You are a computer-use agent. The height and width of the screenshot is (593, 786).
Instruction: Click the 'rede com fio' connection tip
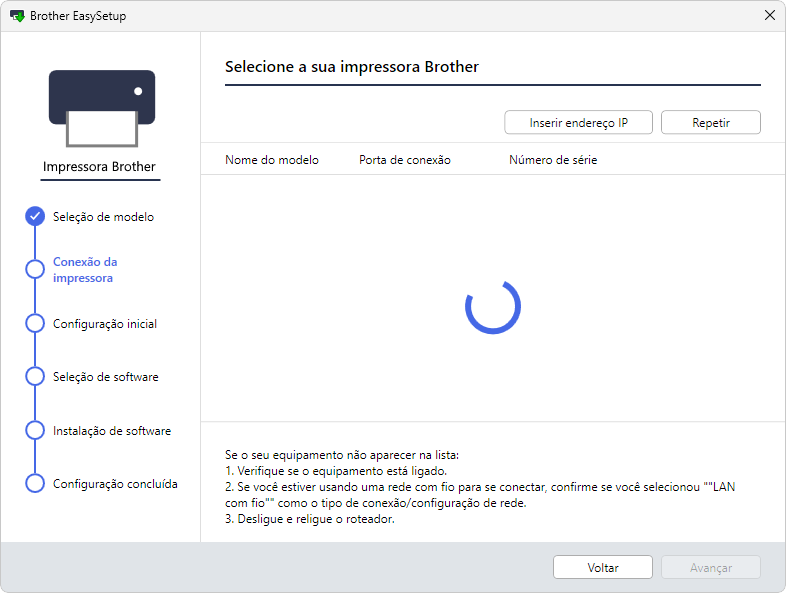tap(480, 495)
